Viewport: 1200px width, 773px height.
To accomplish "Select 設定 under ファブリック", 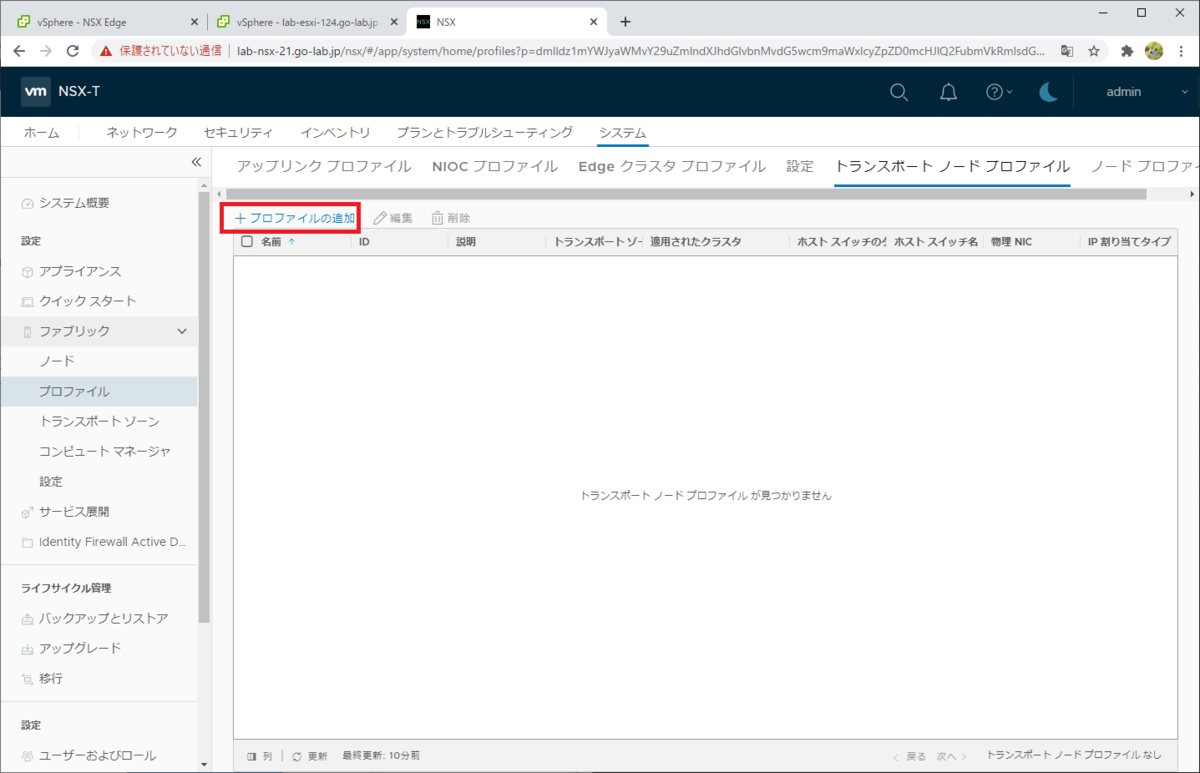I will click(x=51, y=481).
